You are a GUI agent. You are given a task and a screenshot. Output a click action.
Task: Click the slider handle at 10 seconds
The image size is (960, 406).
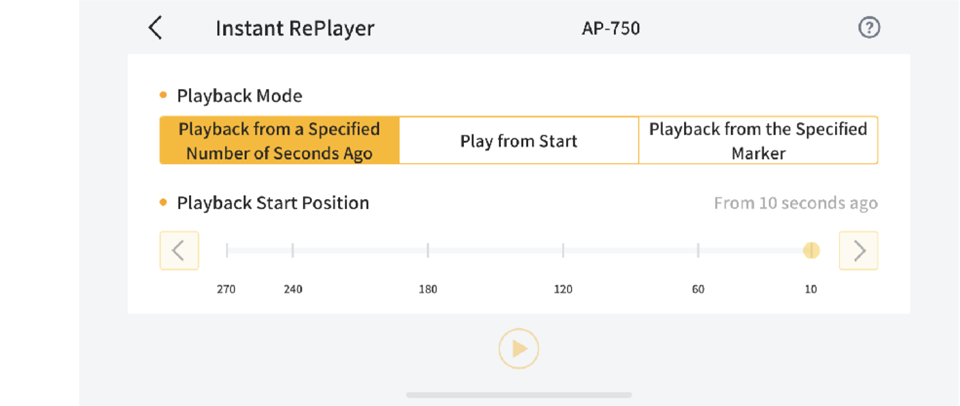coord(811,250)
